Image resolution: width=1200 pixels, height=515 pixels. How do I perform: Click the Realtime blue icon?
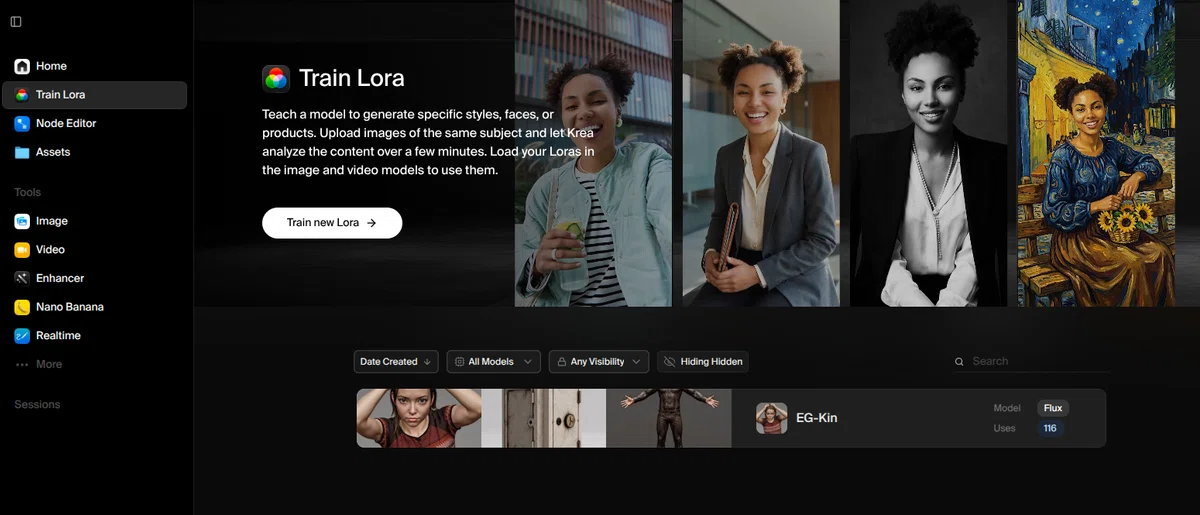coord(22,336)
